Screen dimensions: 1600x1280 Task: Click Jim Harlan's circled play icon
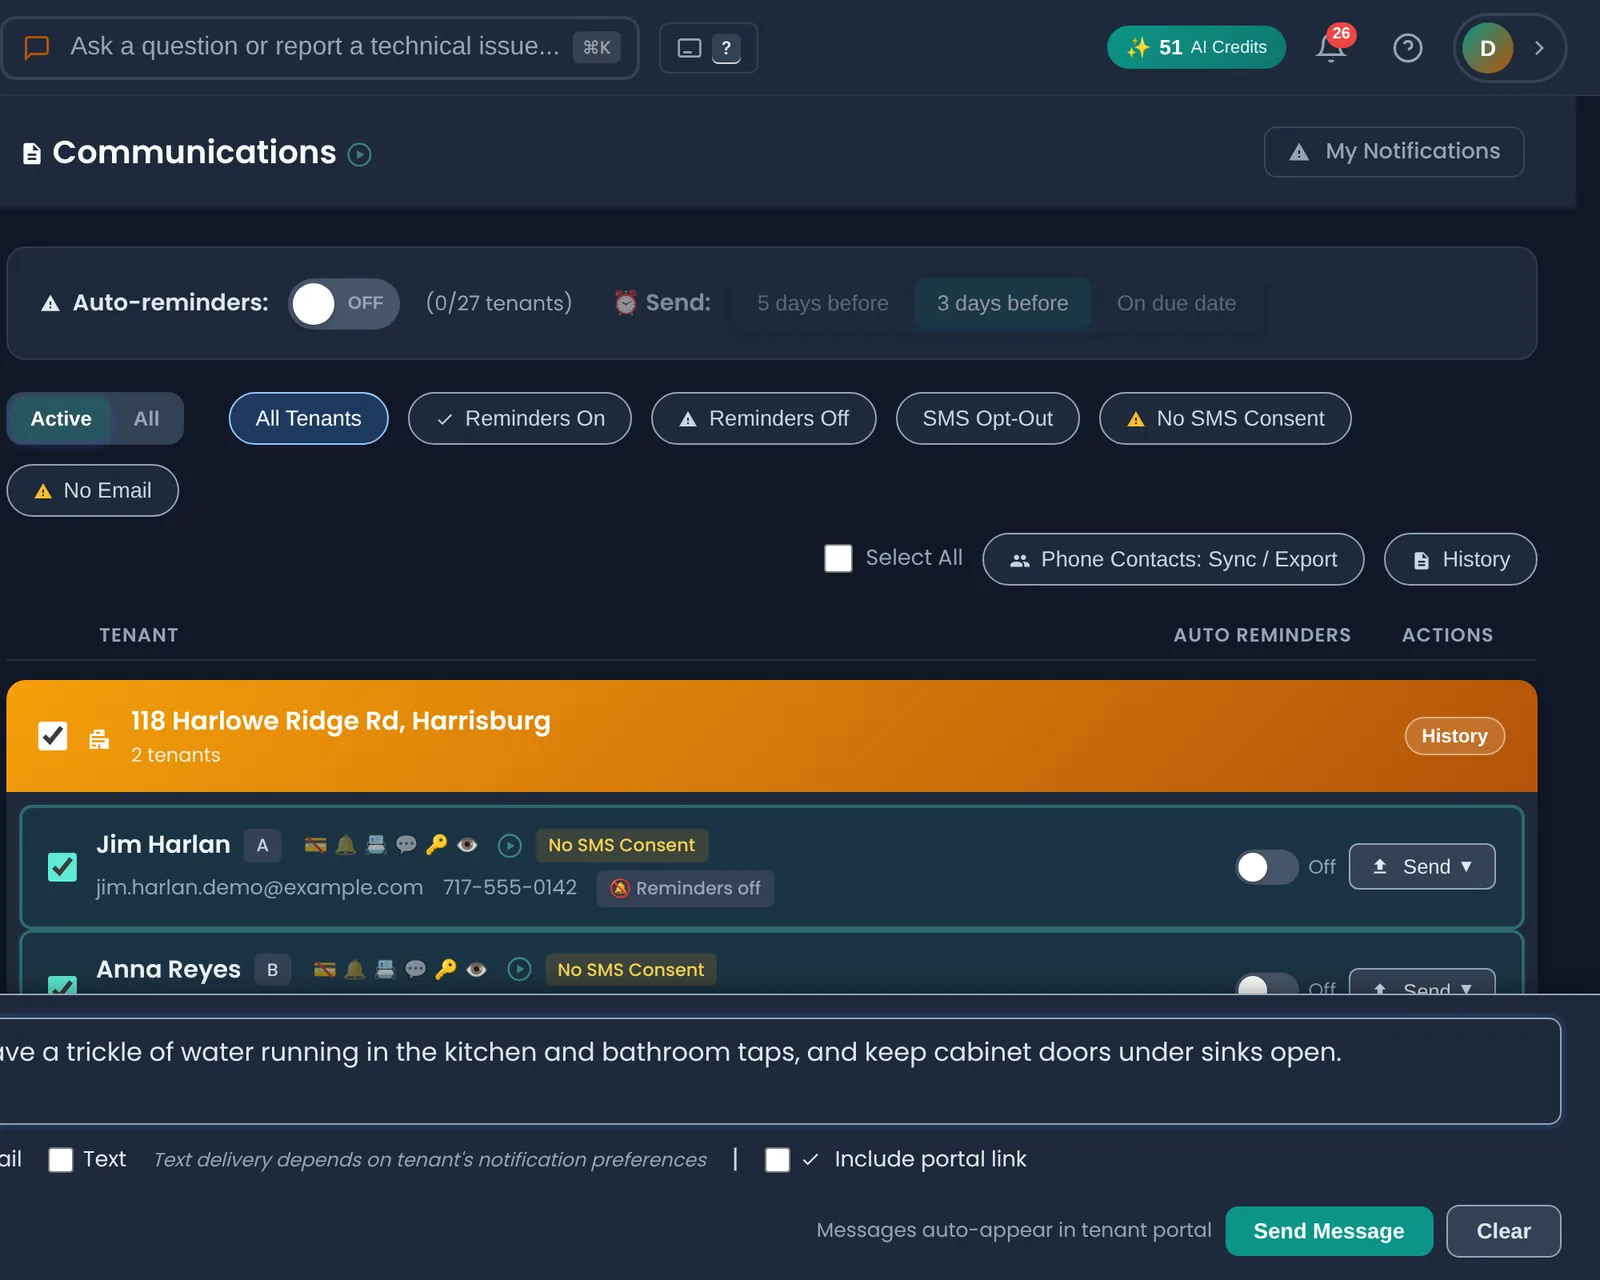pos(510,846)
